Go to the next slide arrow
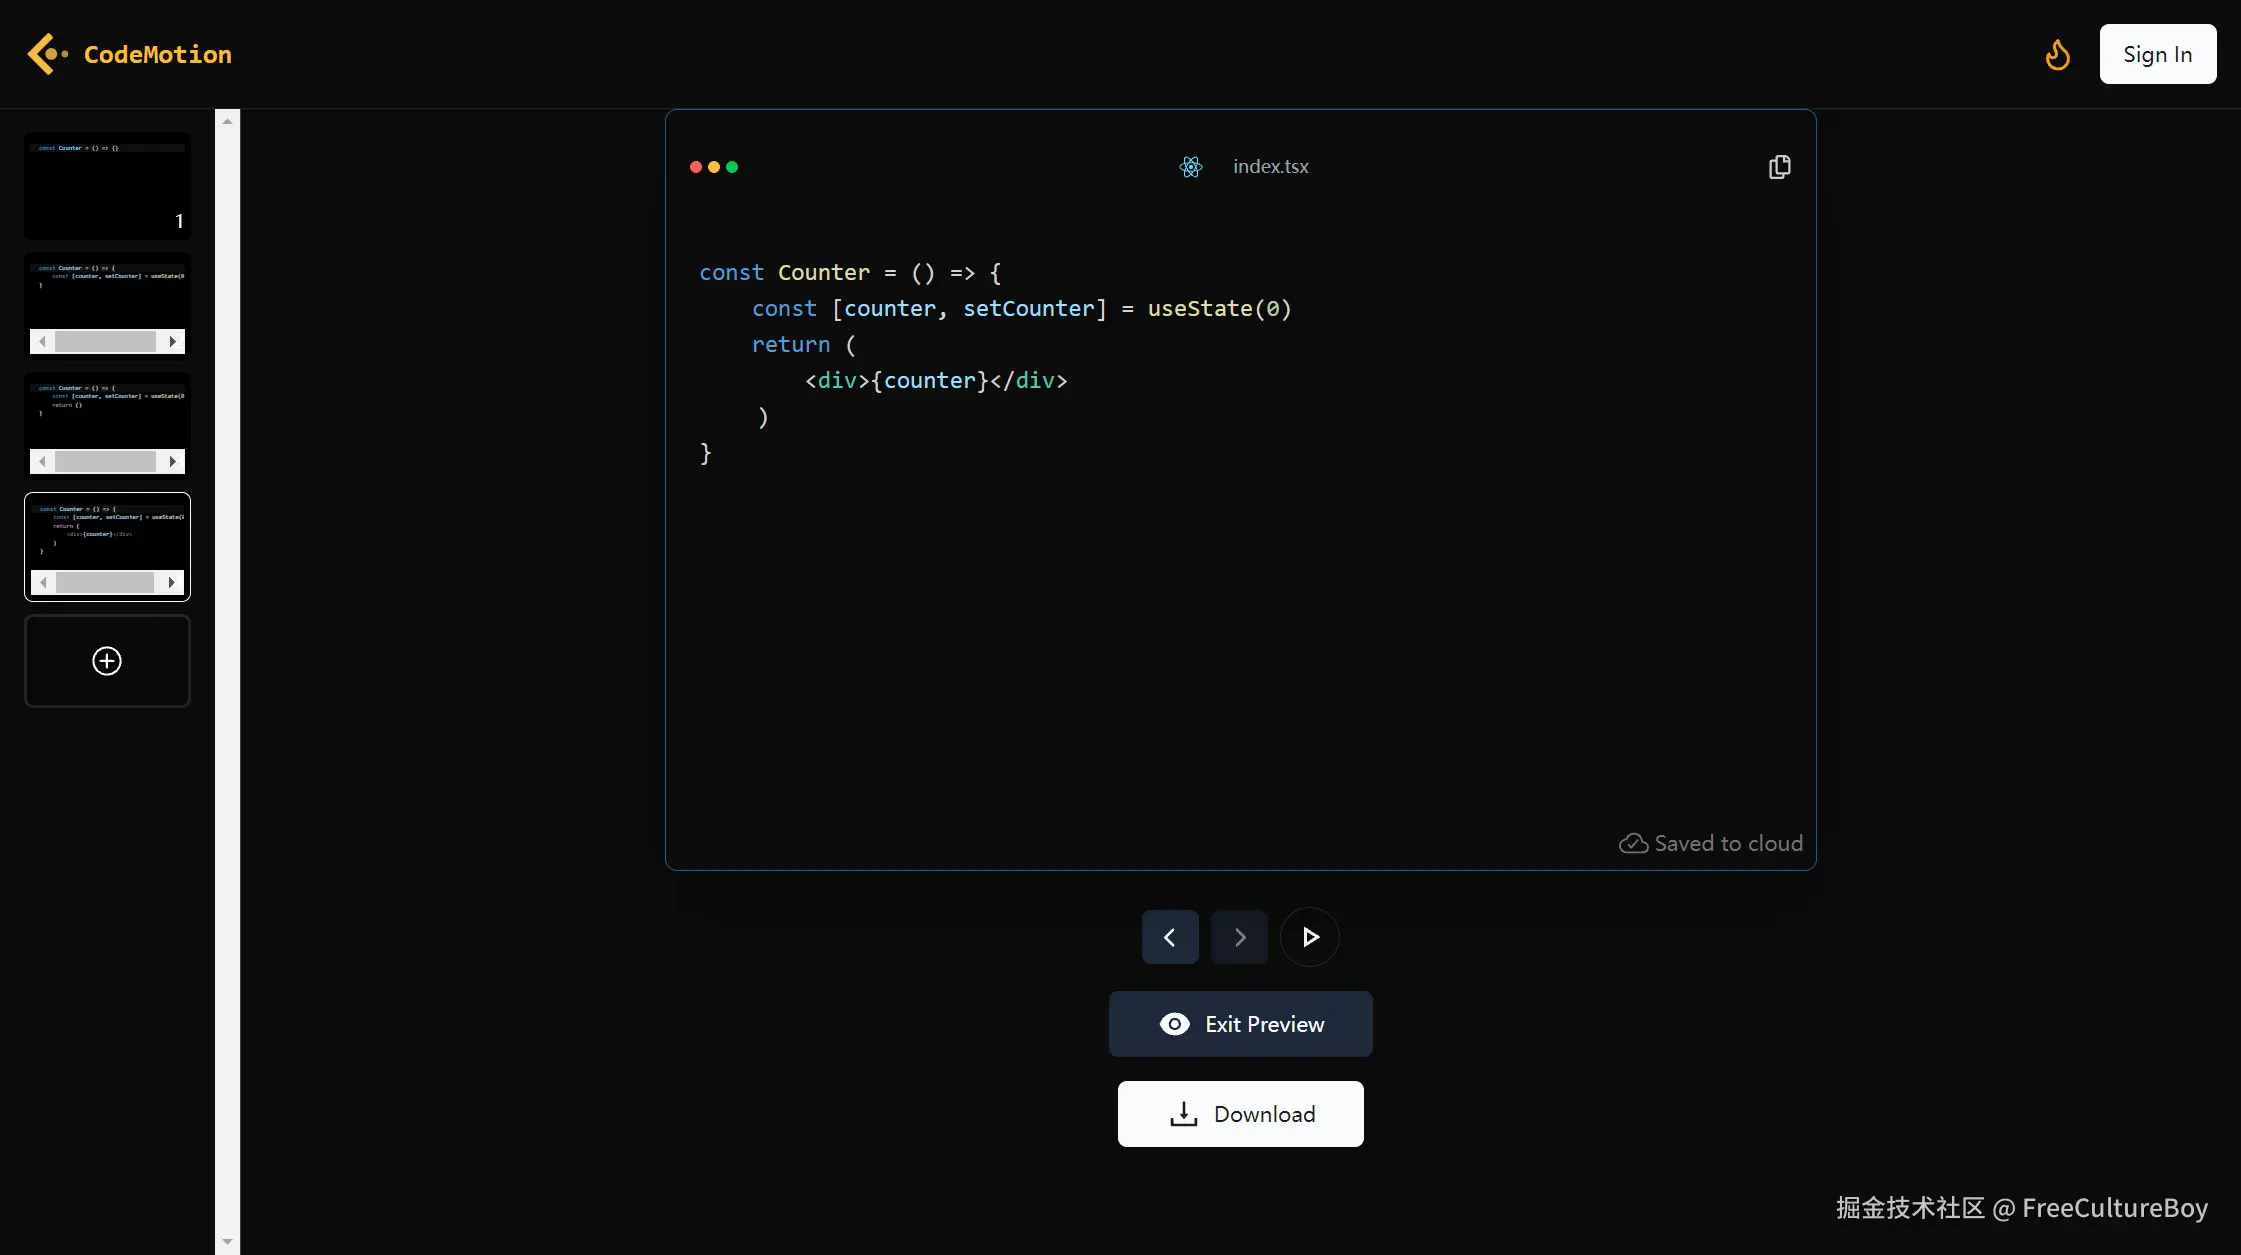 coord(1240,937)
